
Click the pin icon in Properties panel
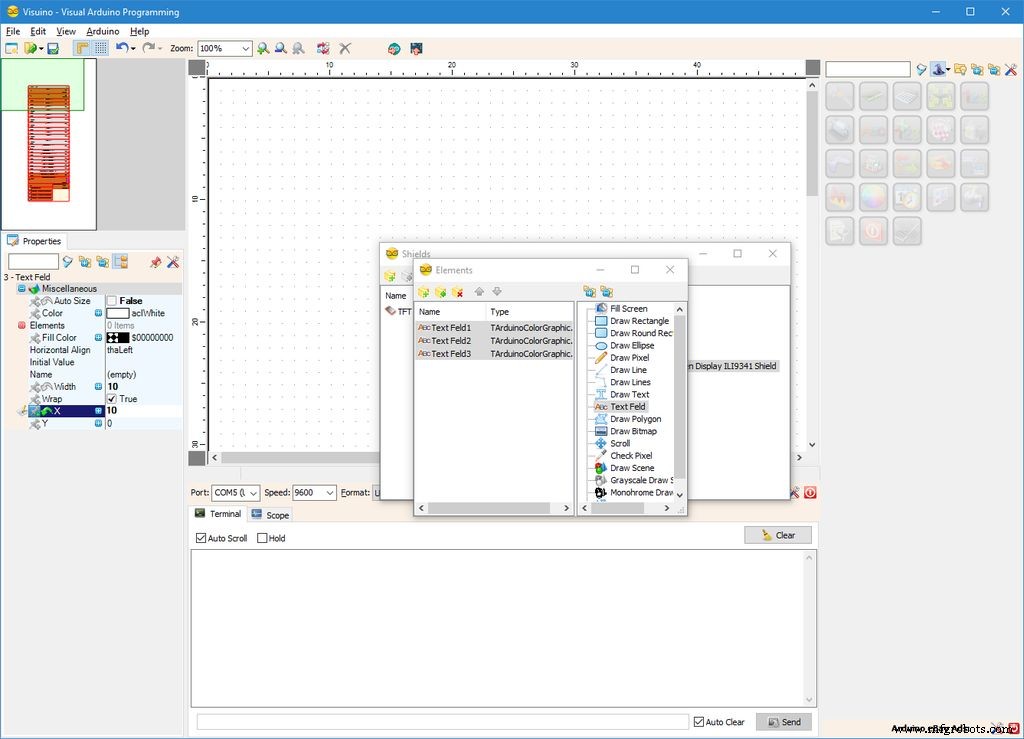click(155, 262)
